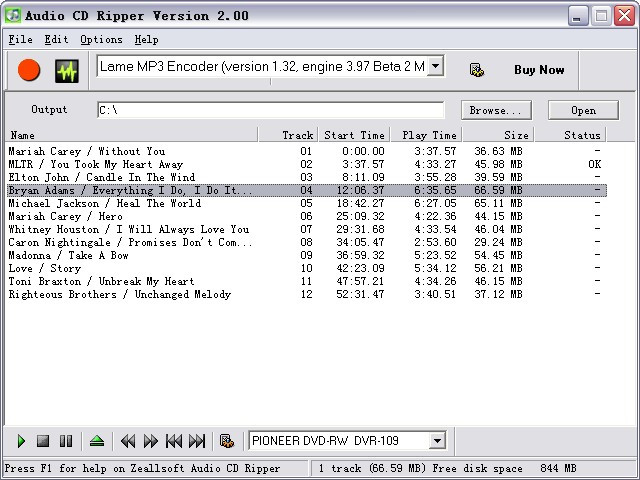The height and width of the screenshot is (480, 640).
Task: Sort by the Start Time column header
Action: (354, 135)
